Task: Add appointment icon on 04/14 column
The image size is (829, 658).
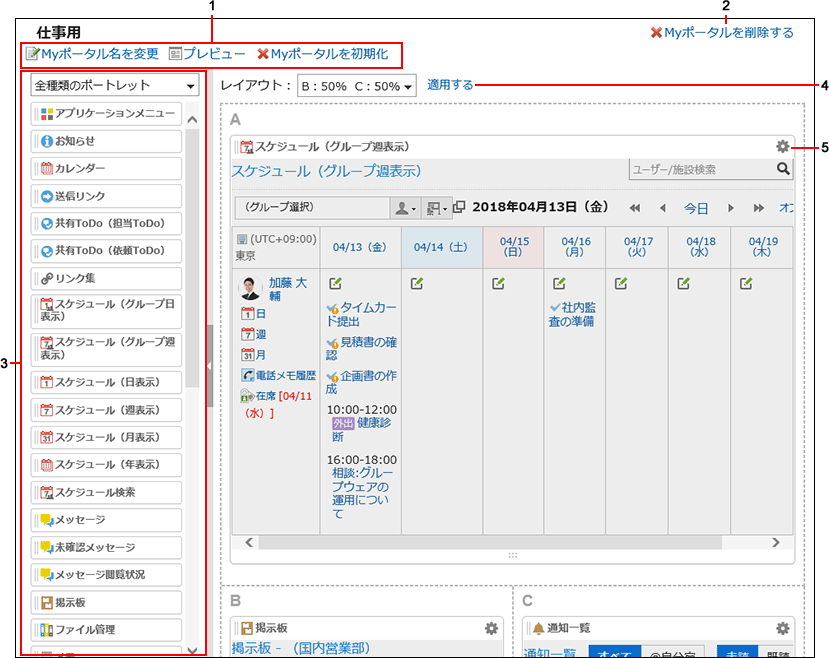Action: (x=417, y=284)
